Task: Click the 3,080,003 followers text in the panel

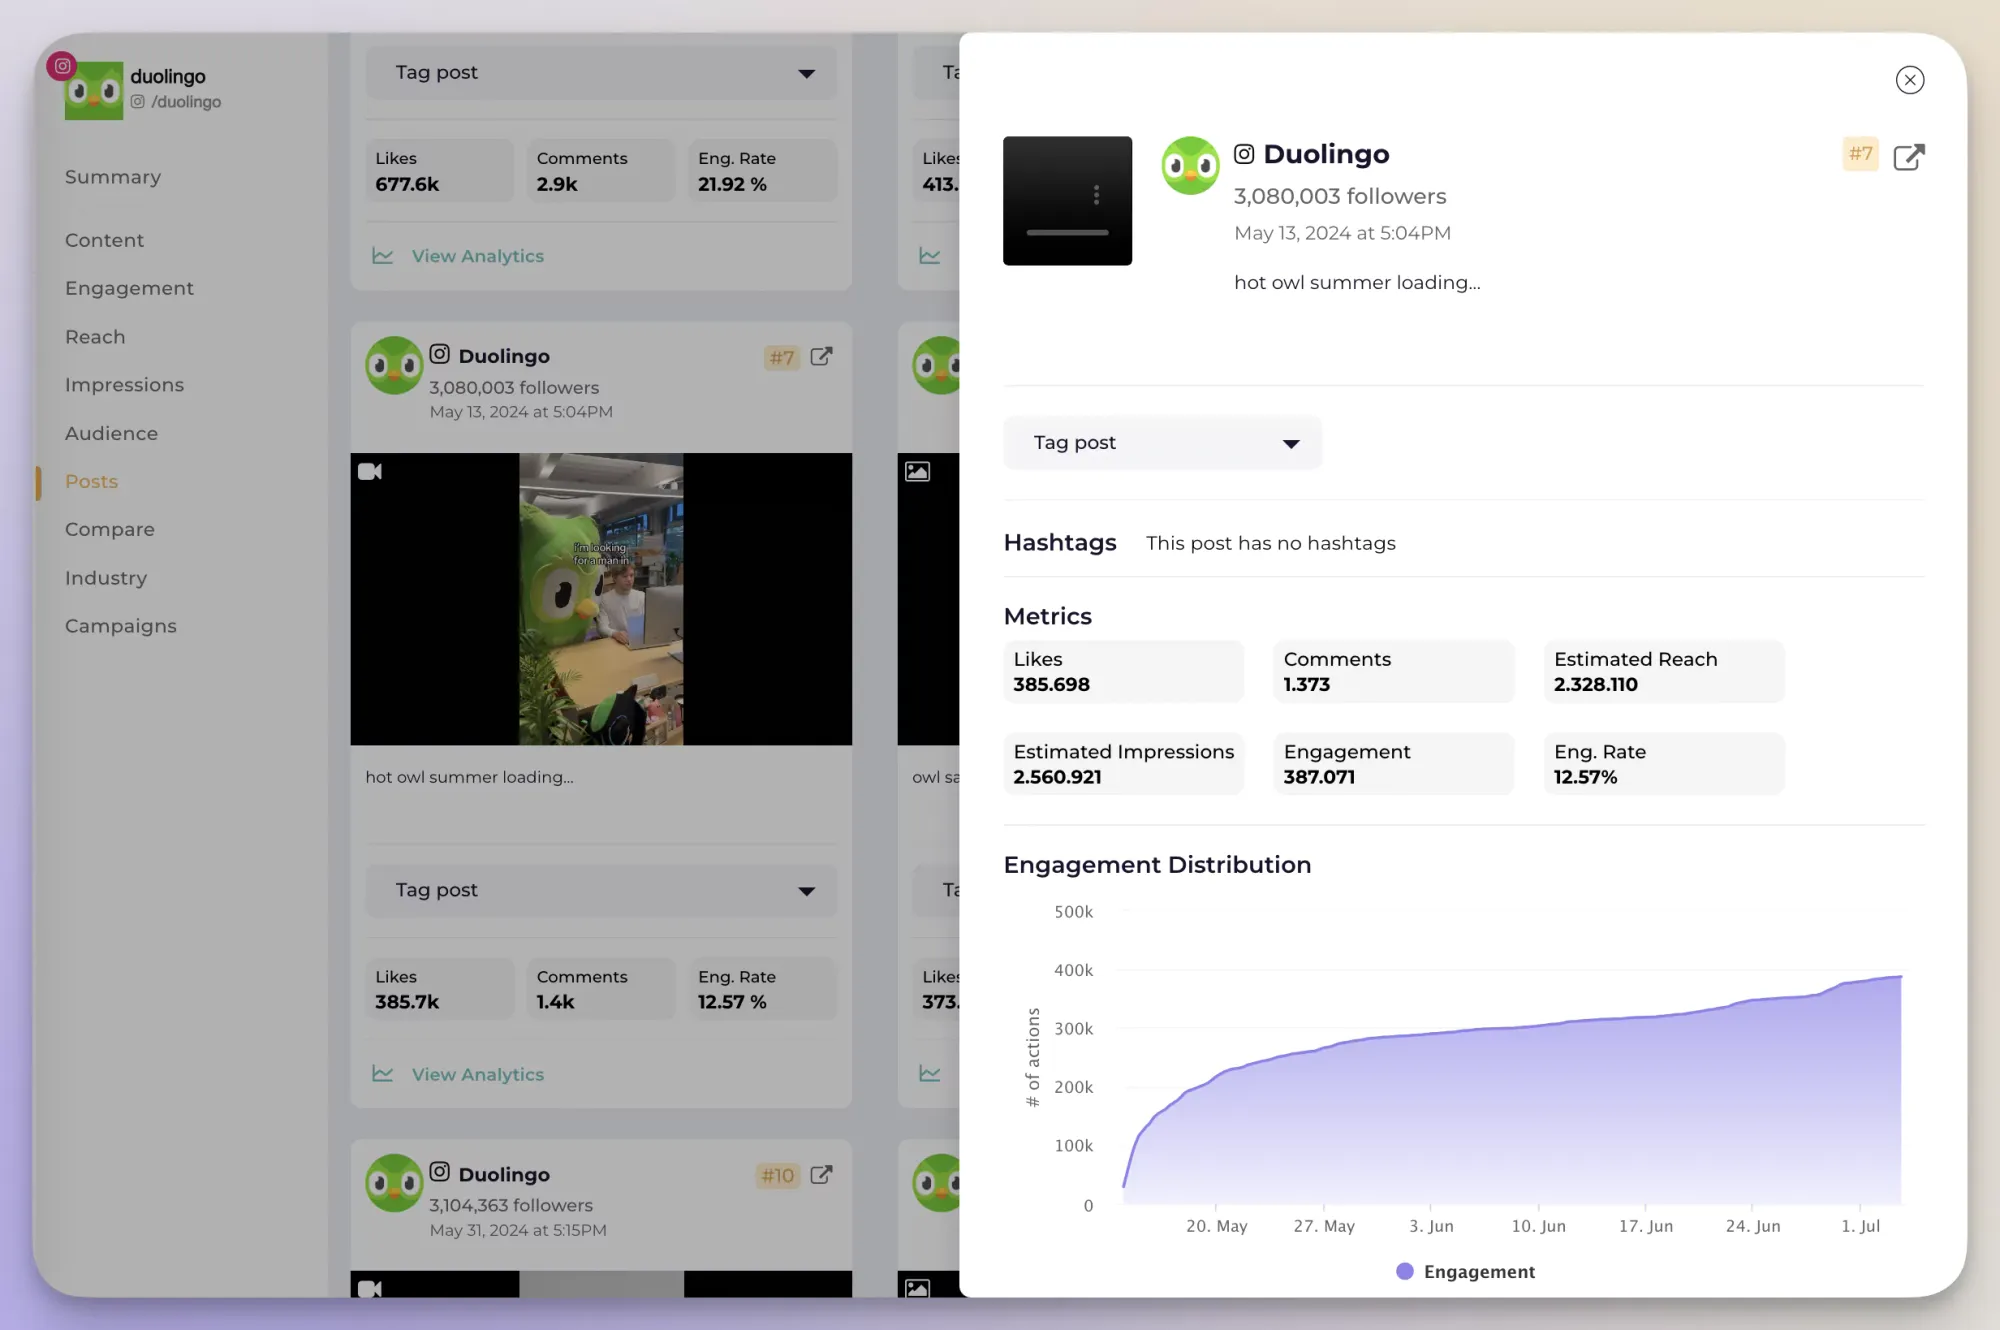Action: [x=1340, y=197]
